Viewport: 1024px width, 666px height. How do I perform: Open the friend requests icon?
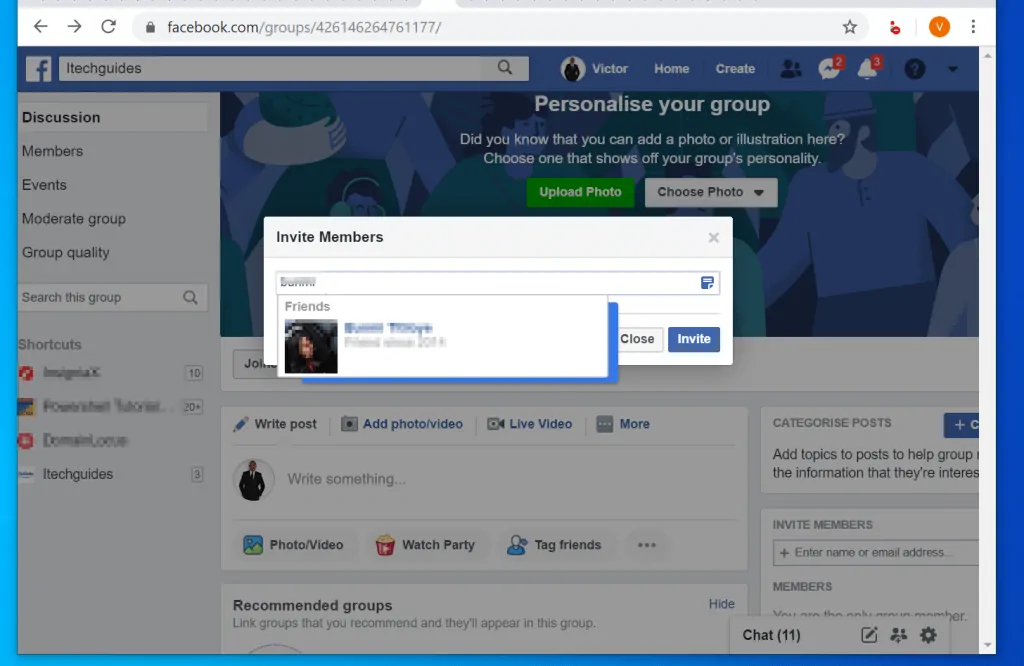coord(792,68)
